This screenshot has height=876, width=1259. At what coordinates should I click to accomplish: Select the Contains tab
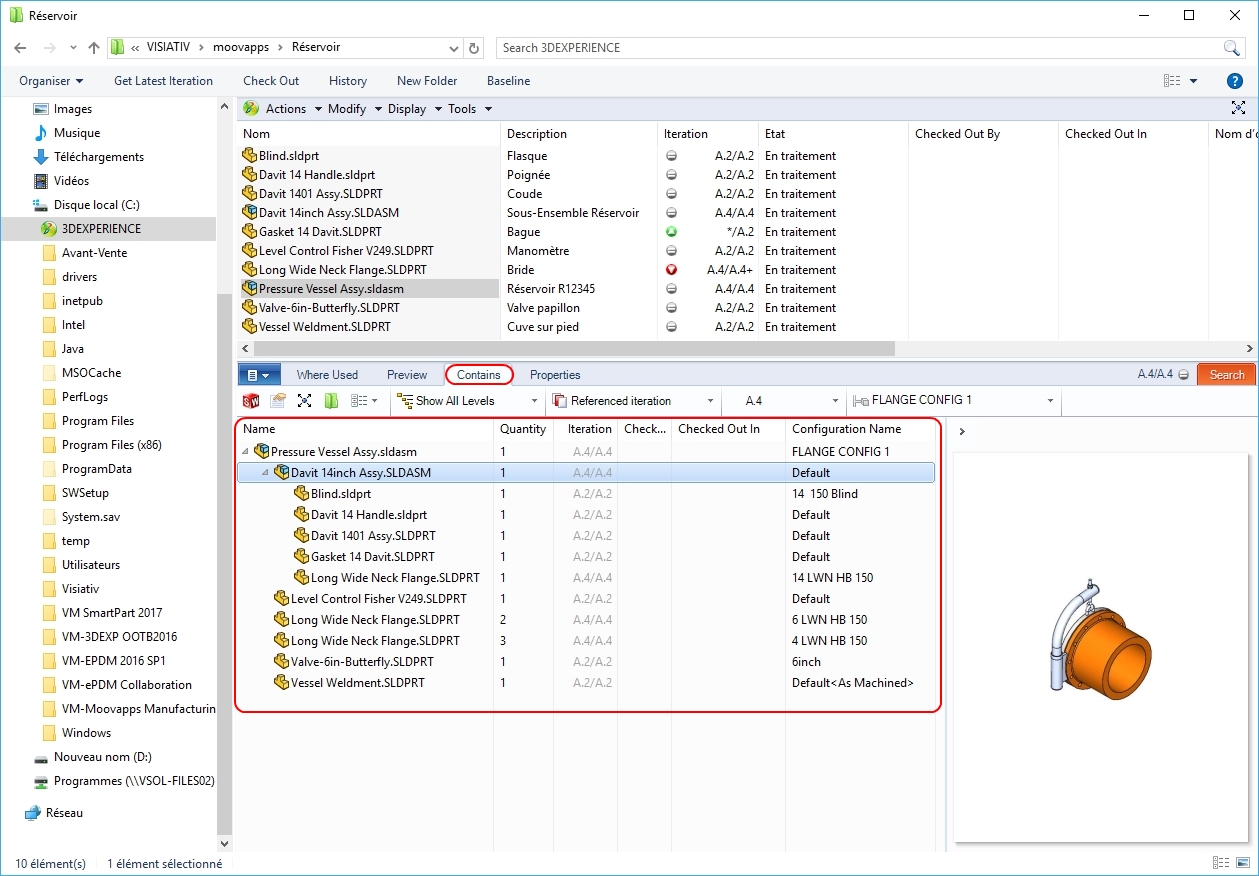[479, 375]
